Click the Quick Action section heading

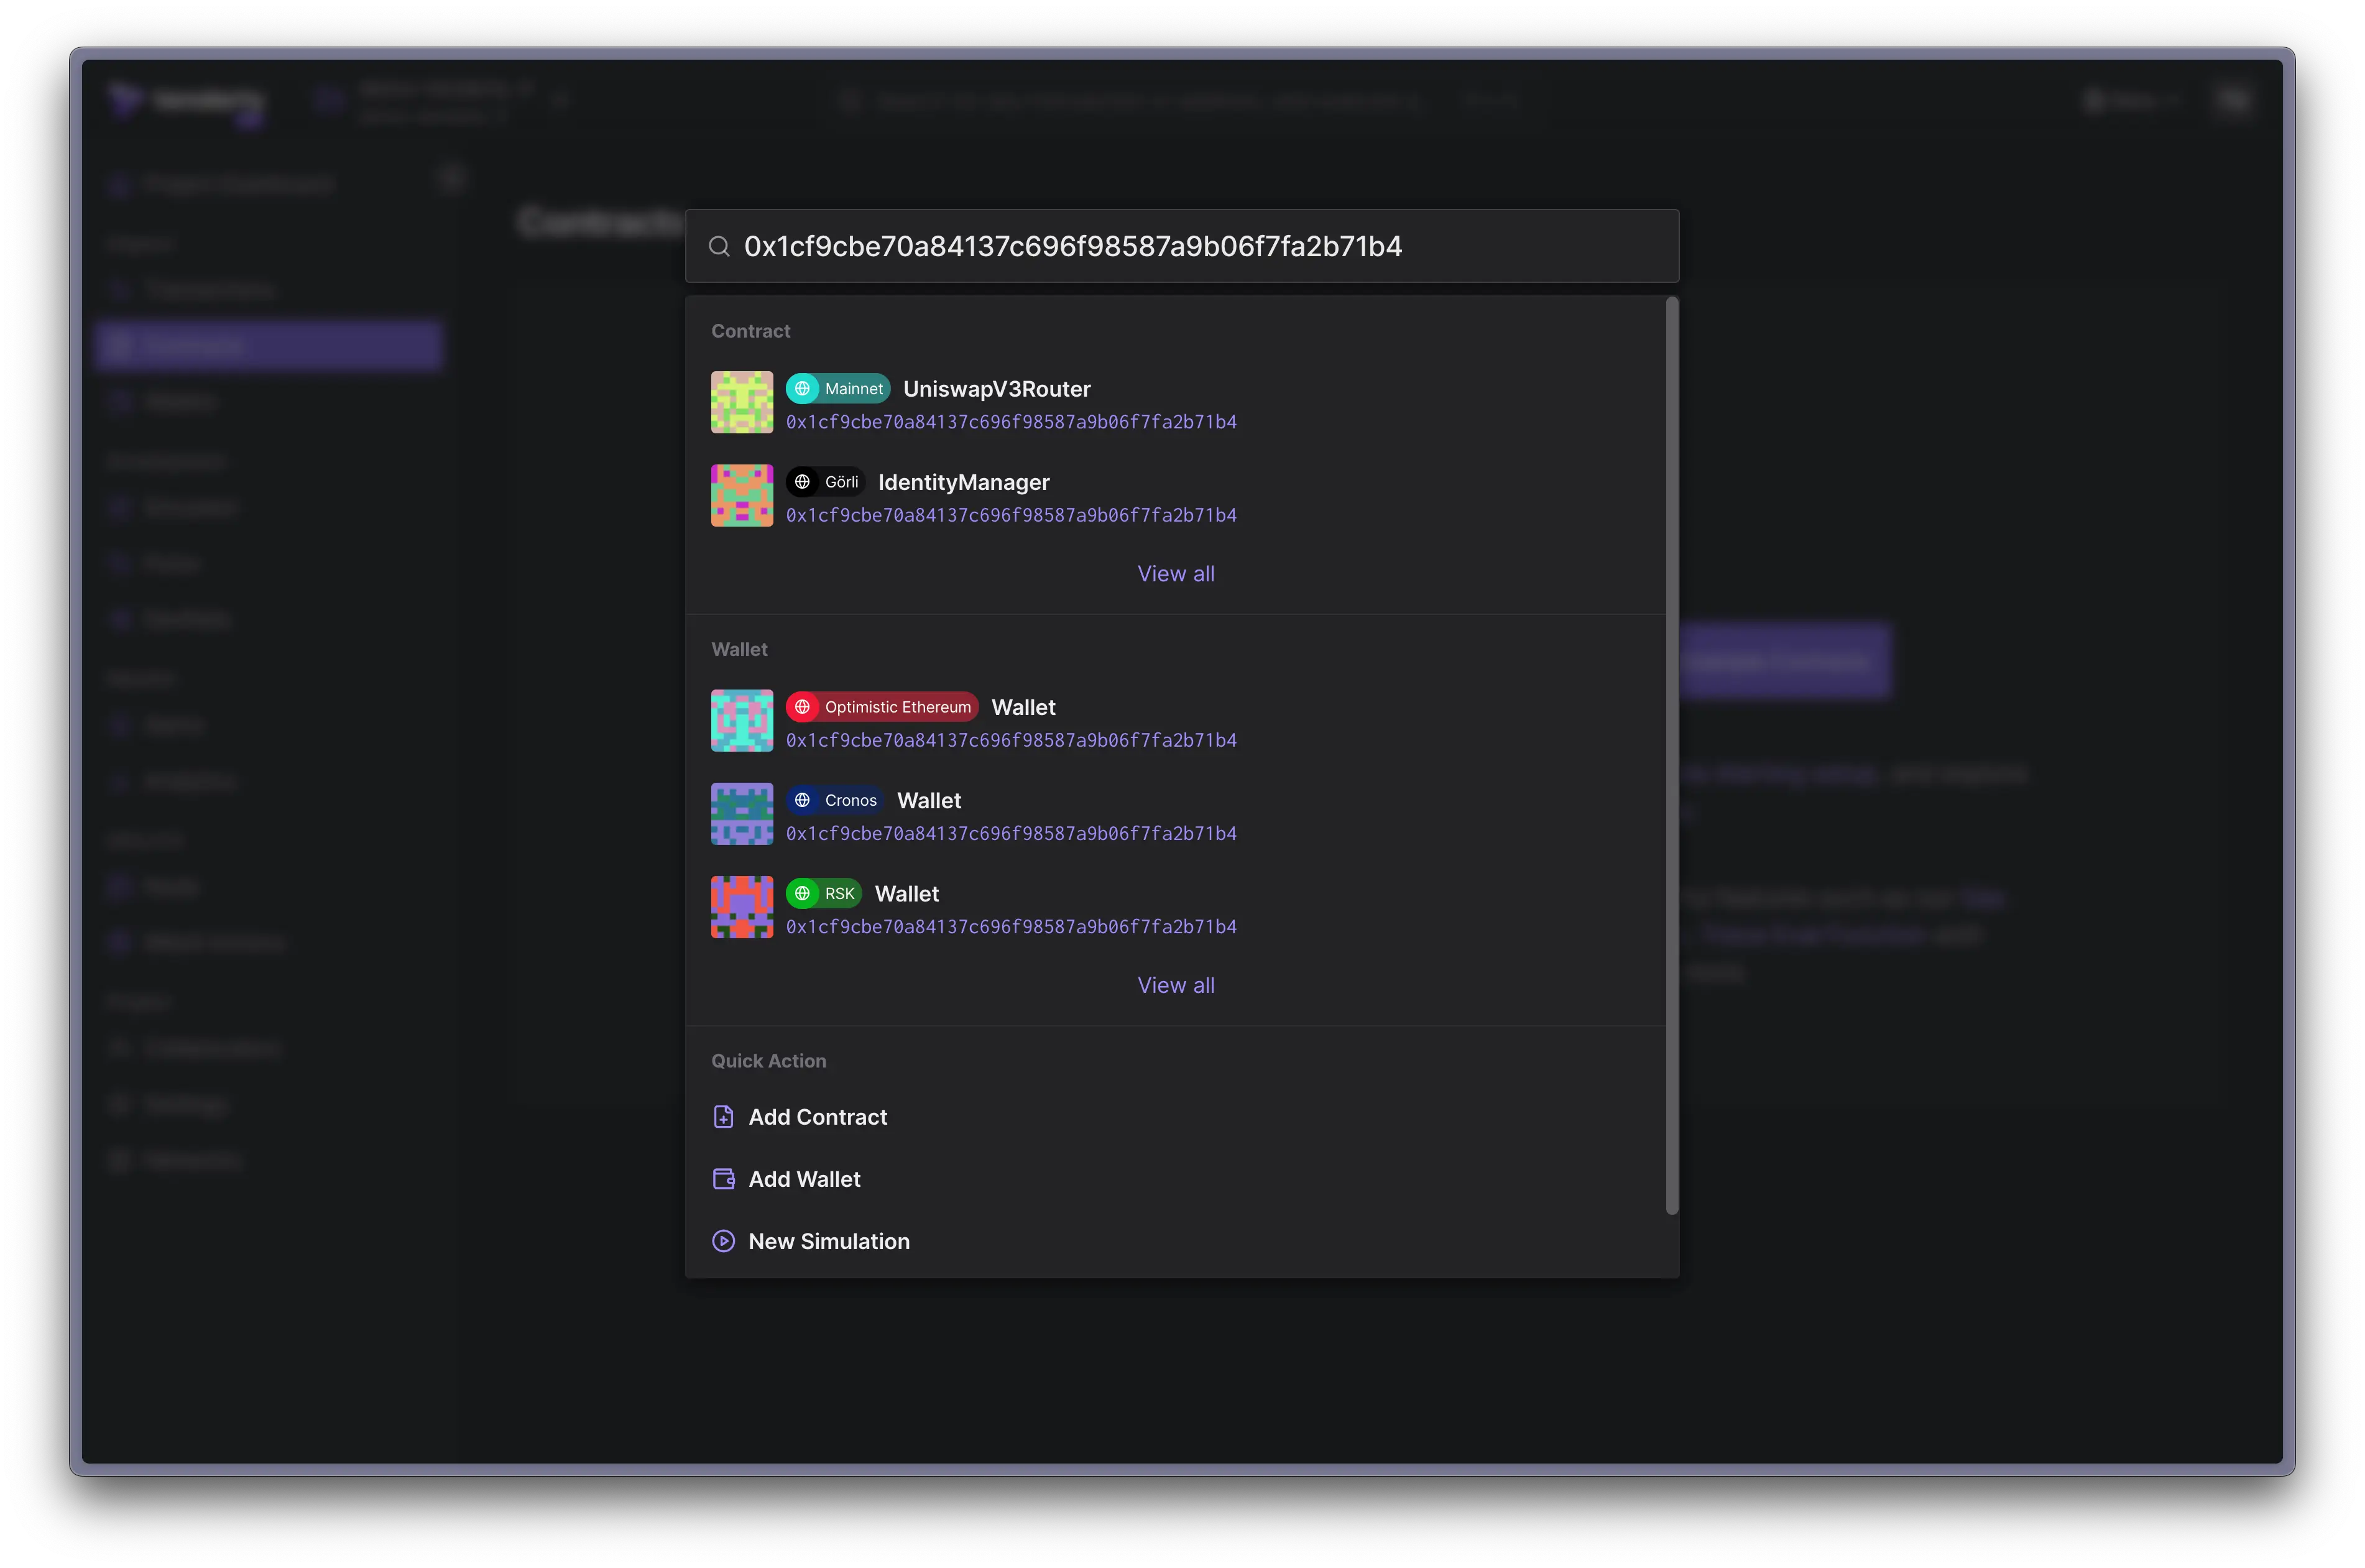pyautogui.click(x=768, y=1060)
